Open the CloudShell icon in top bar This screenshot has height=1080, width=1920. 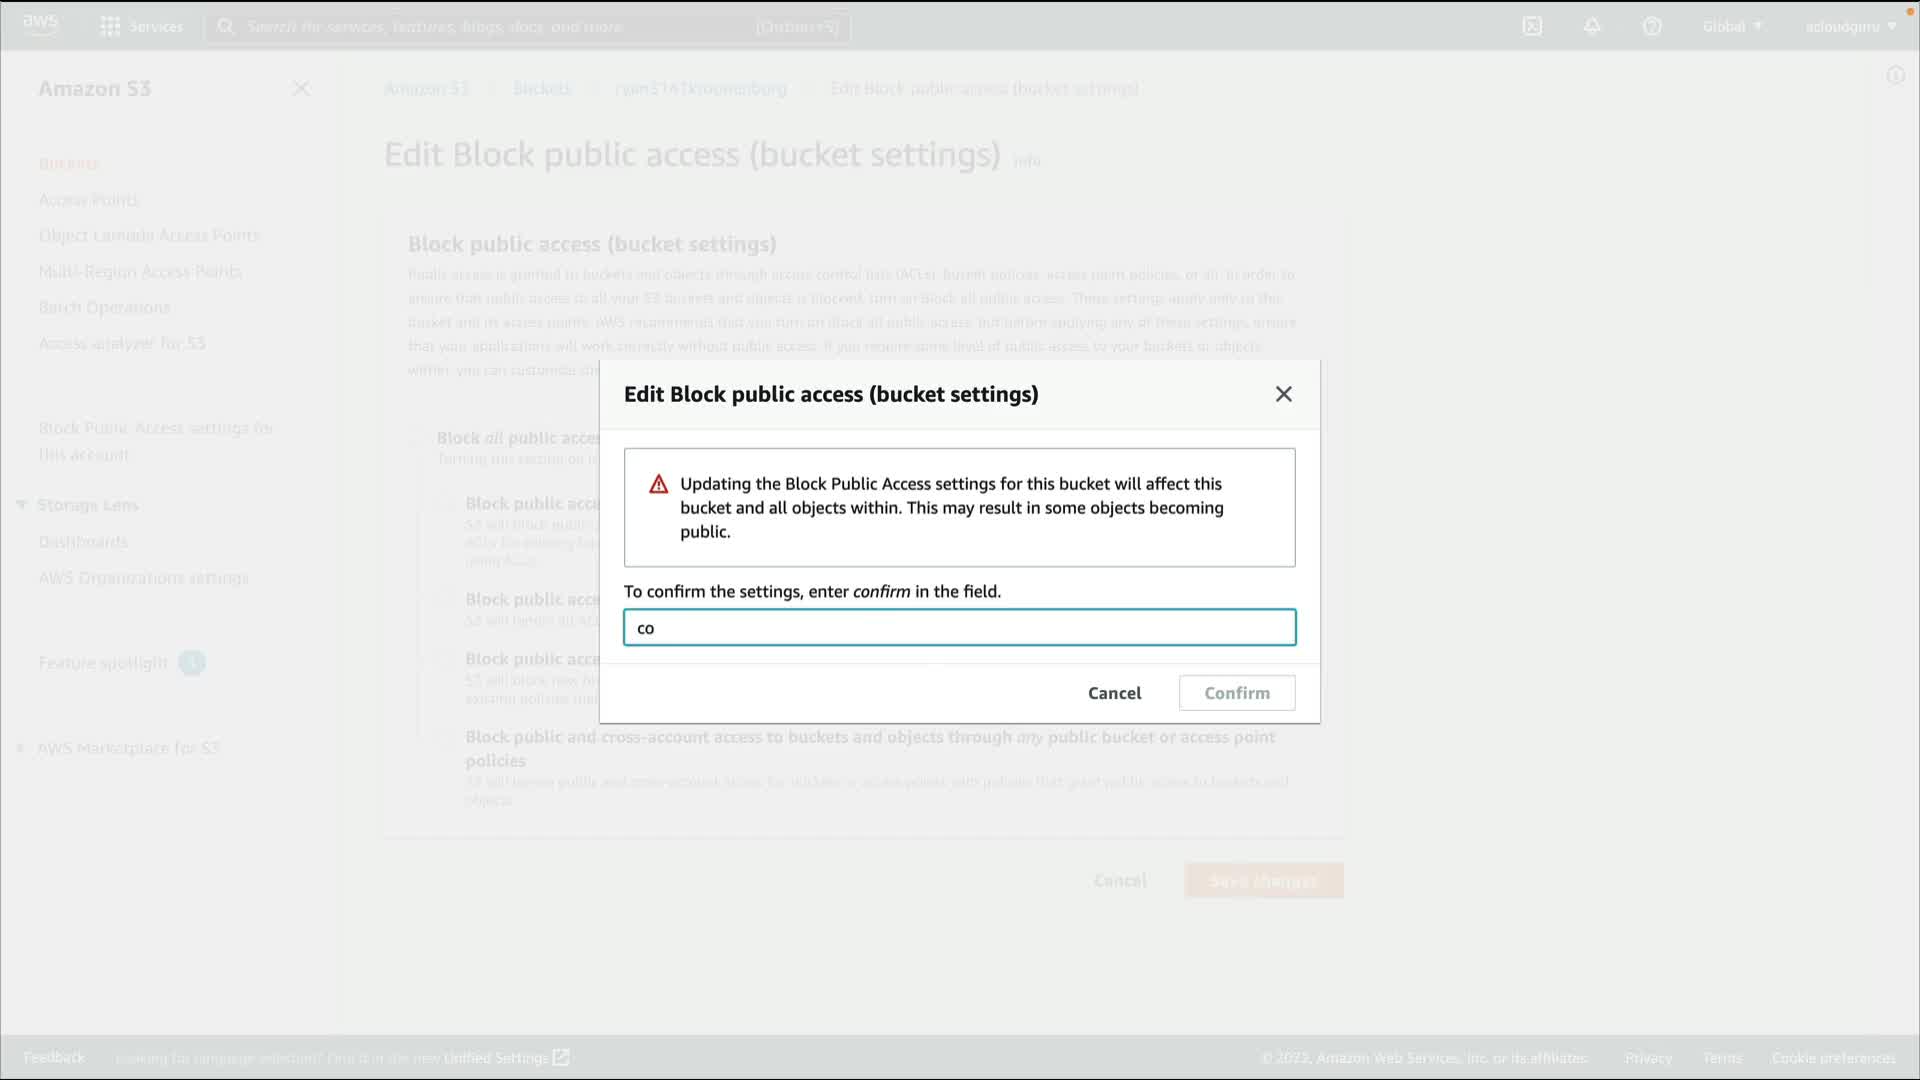(1532, 27)
